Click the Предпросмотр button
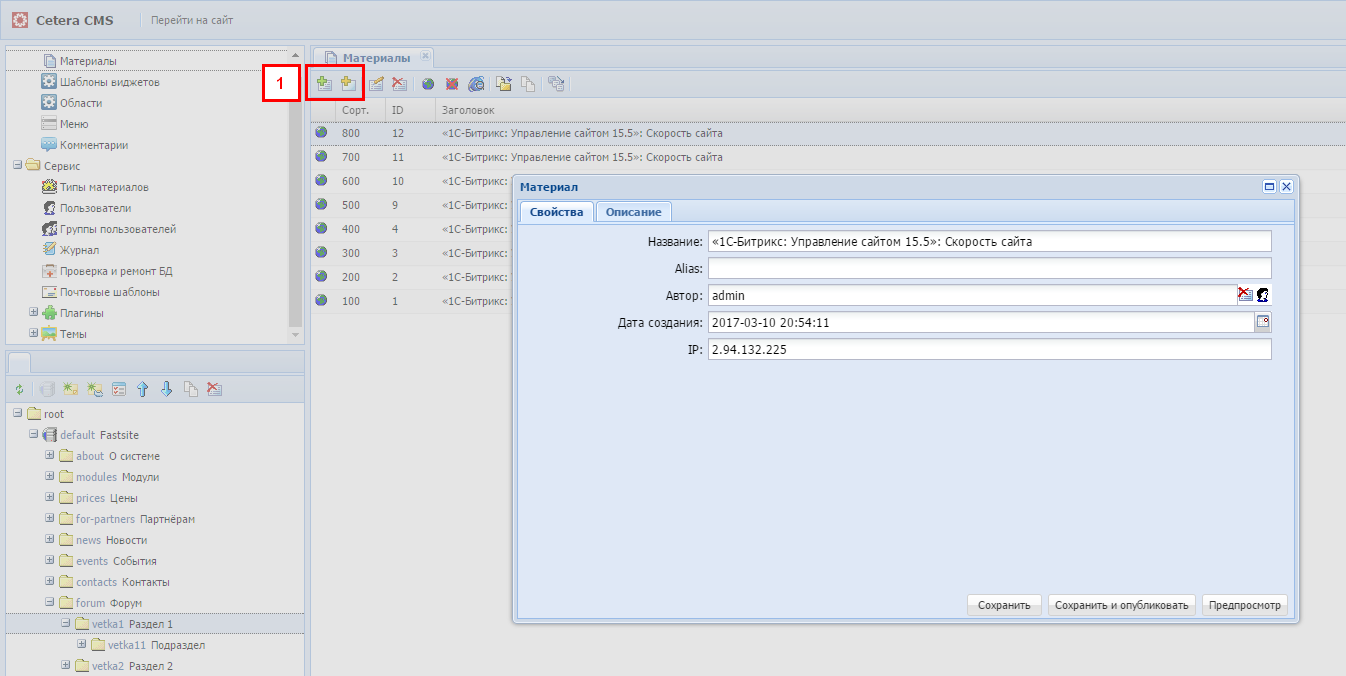Screen dimensions: 1346x676 (x=1245, y=605)
